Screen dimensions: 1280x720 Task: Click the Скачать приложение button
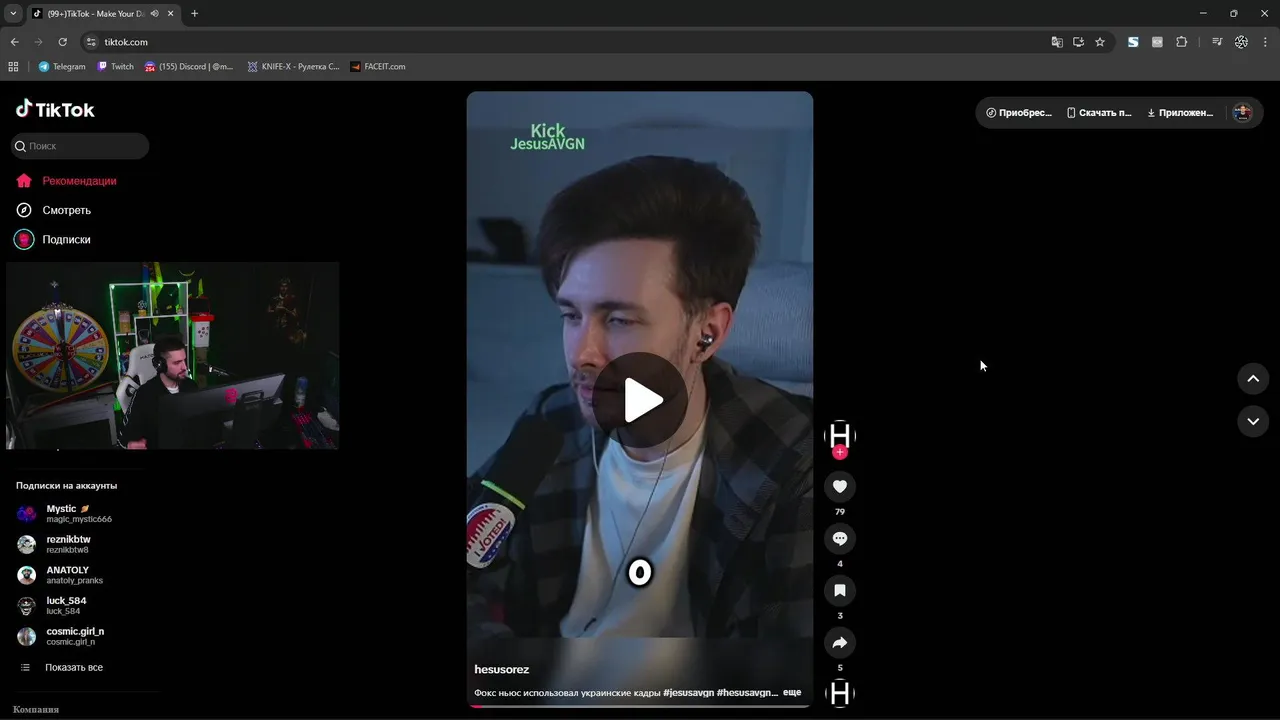(1099, 113)
